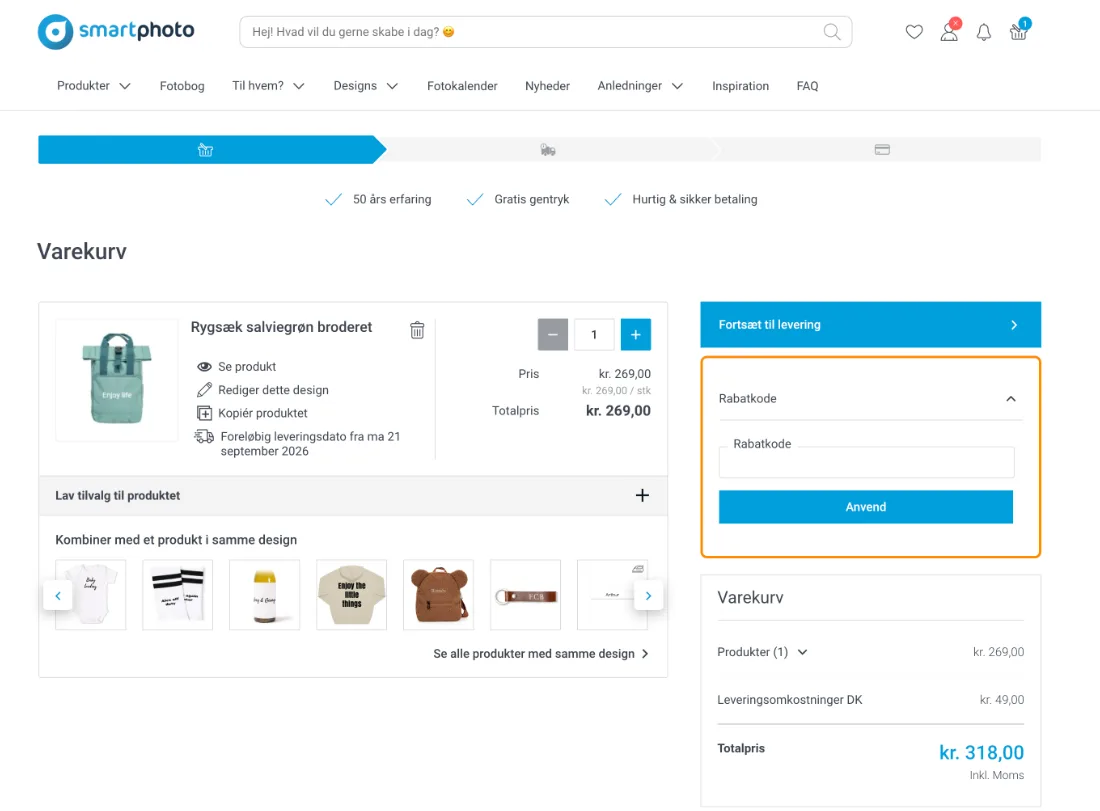Delete the backpack with trash icon

417,330
